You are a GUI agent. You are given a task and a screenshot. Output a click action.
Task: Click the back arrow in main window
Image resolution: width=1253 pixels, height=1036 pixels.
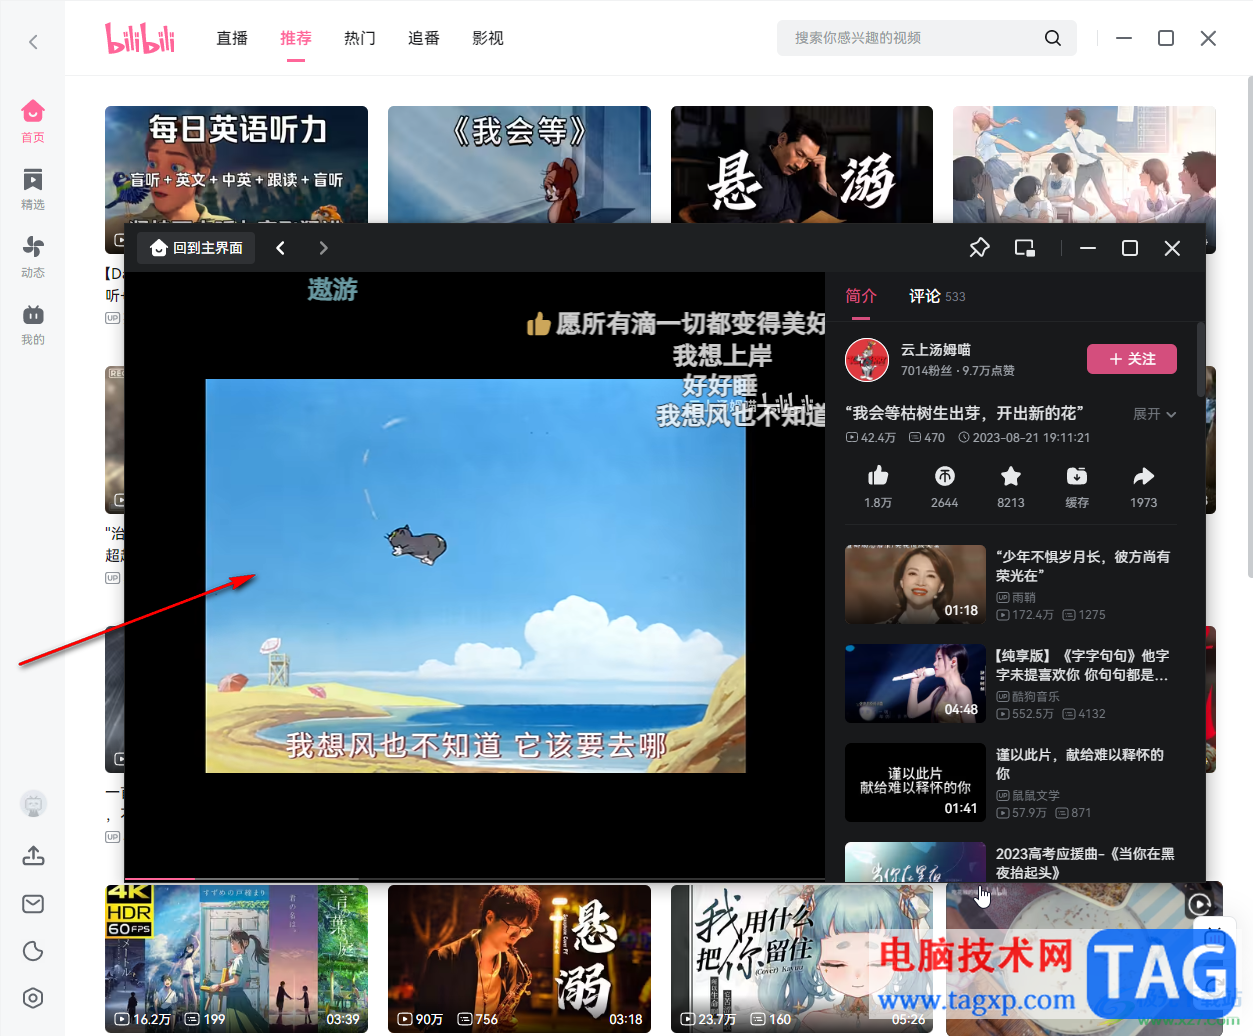pyautogui.click(x=33, y=41)
